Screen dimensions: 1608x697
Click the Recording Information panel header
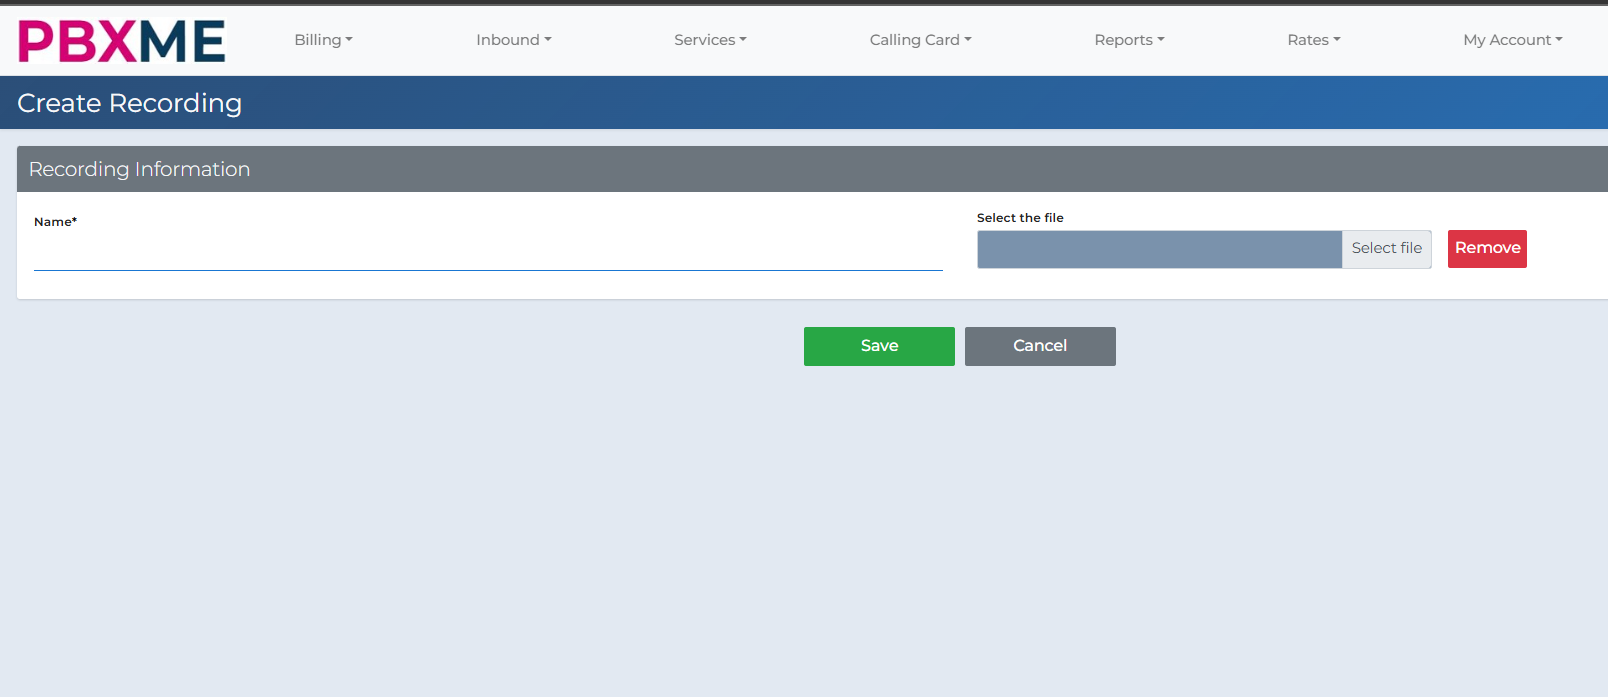[x=140, y=169]
